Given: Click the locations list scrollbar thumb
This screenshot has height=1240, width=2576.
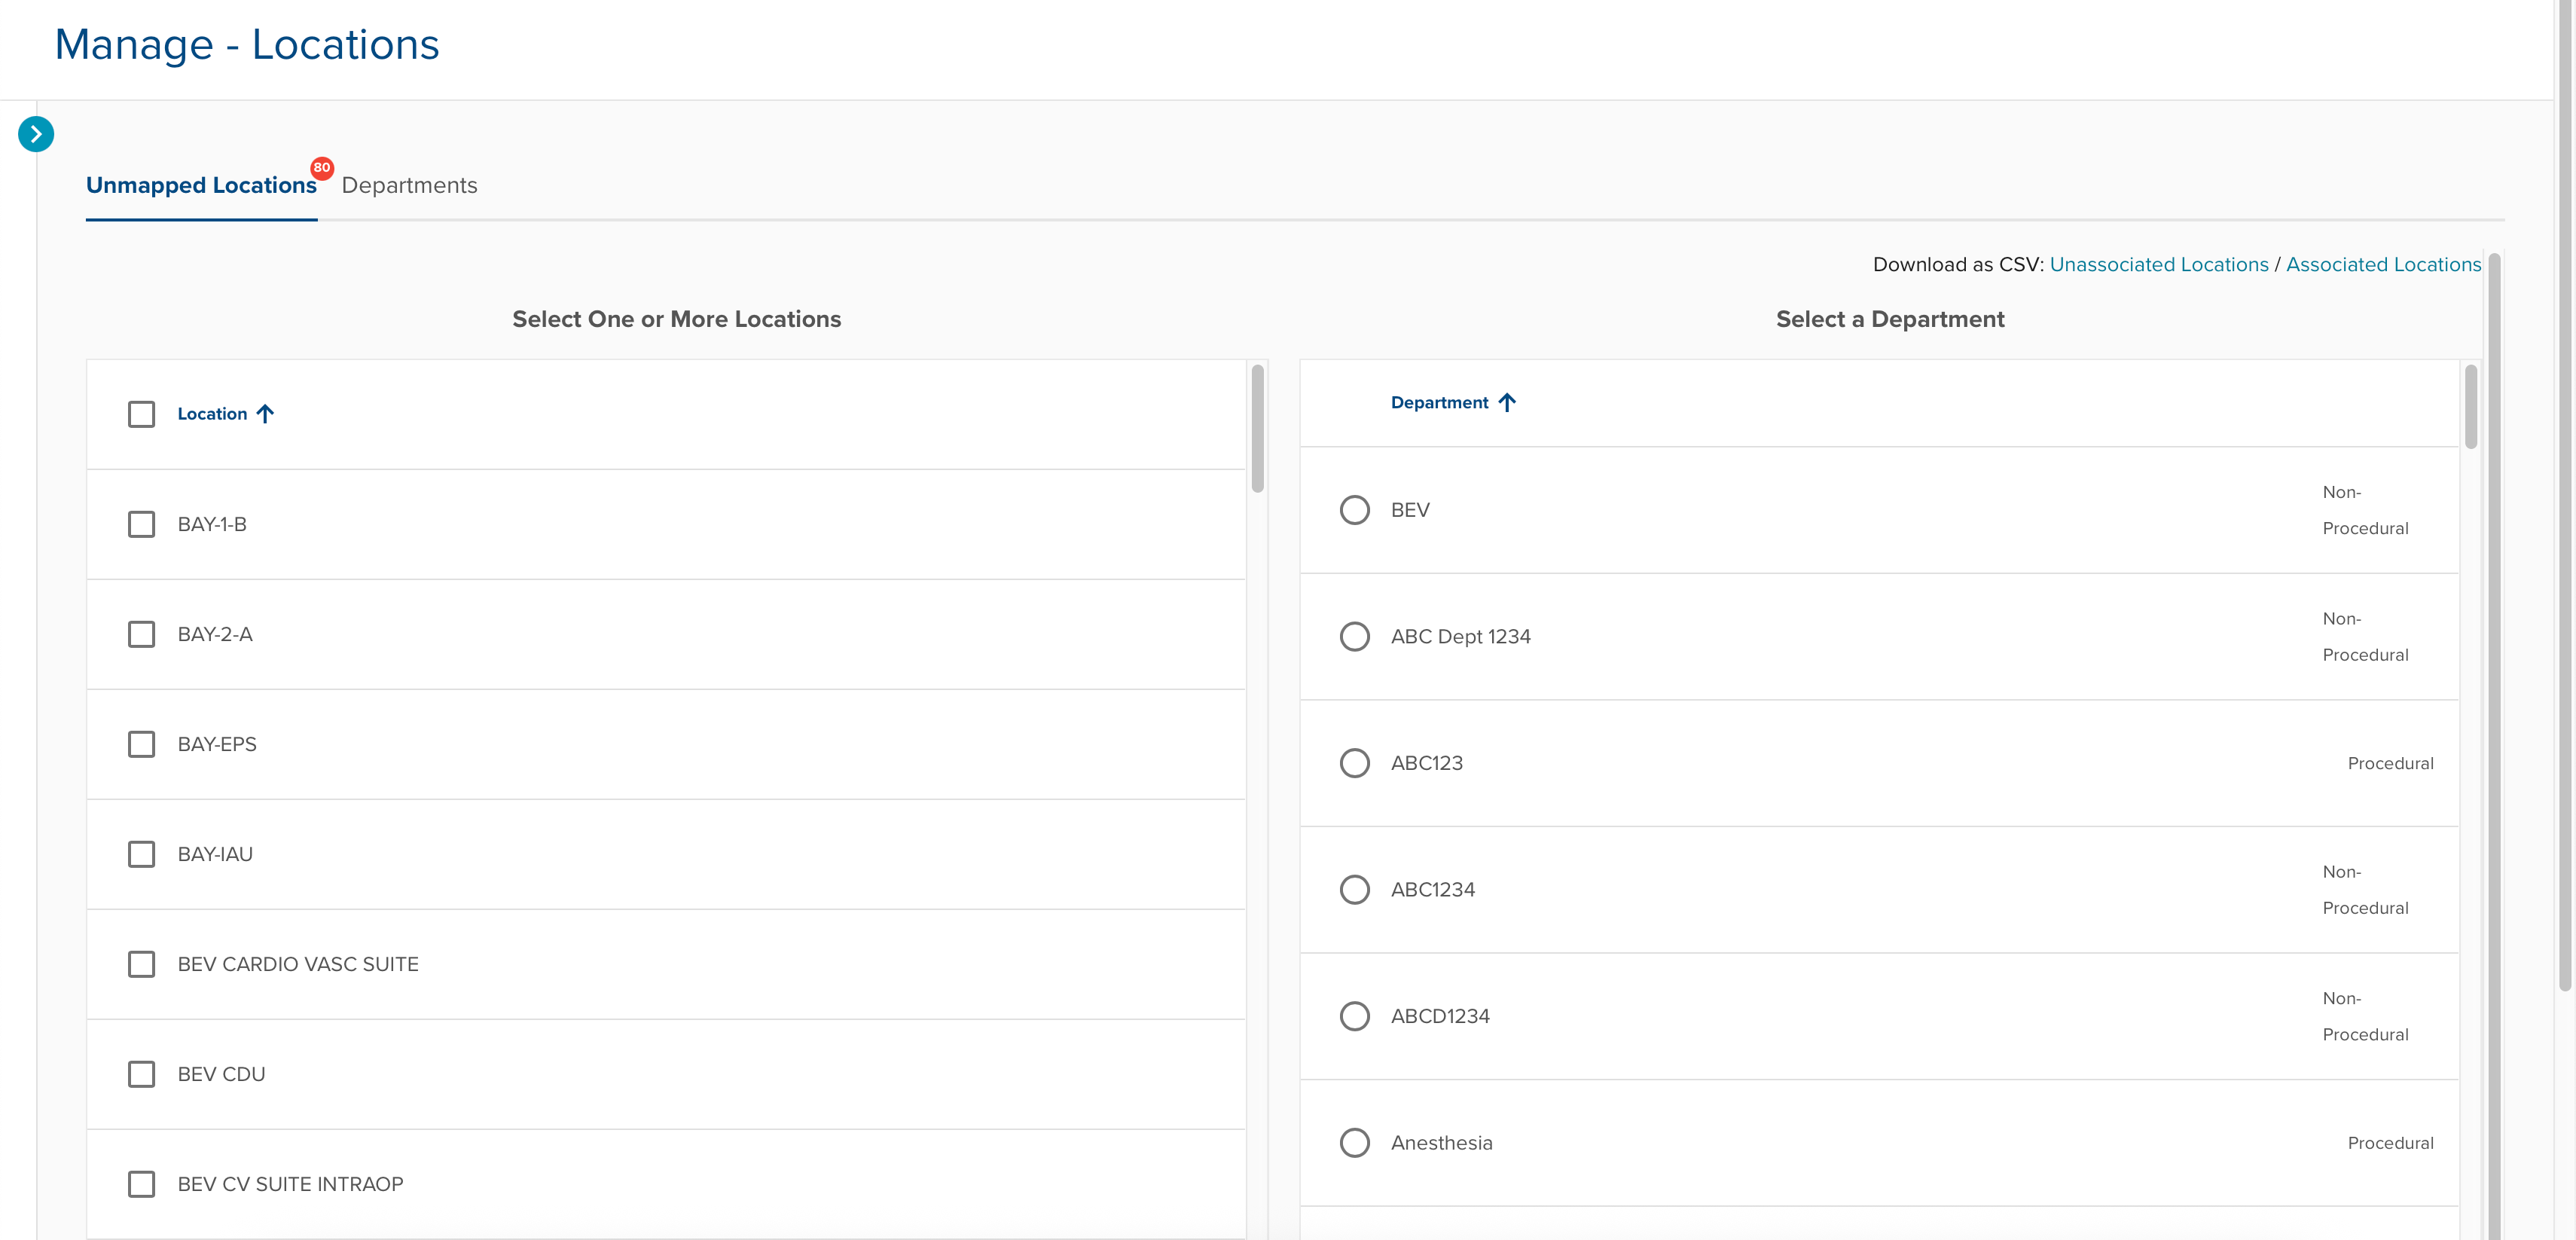Looking at the screenshot, I should [x=1257, y=428].
